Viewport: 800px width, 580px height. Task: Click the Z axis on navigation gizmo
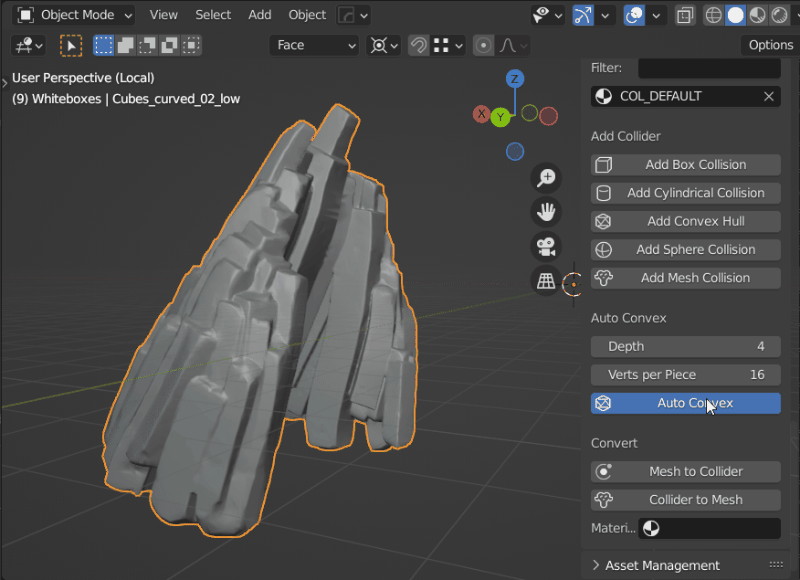(514, 79)
